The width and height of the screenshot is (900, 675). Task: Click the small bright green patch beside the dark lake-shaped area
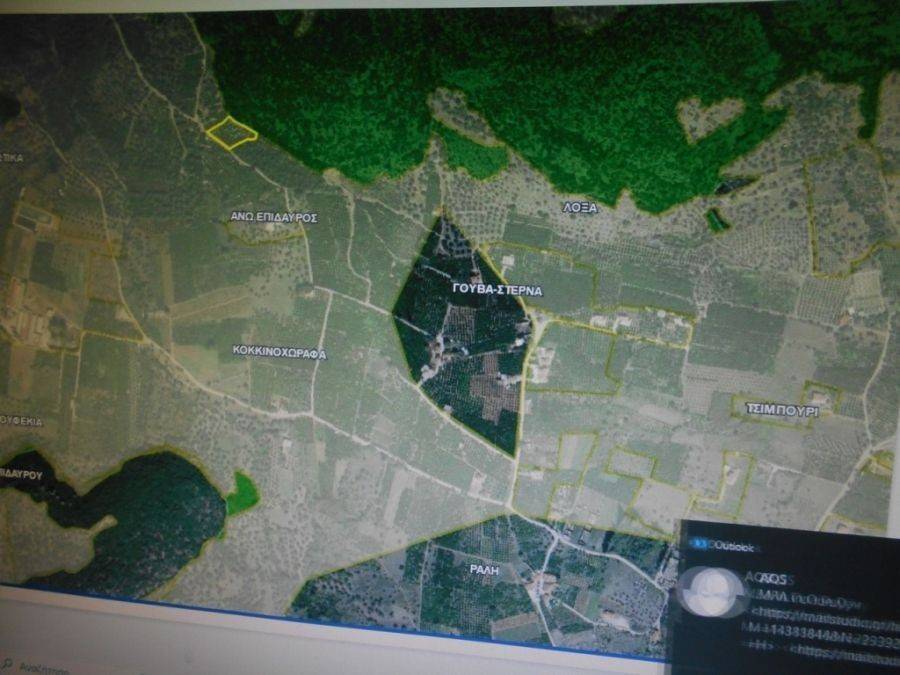241,494
